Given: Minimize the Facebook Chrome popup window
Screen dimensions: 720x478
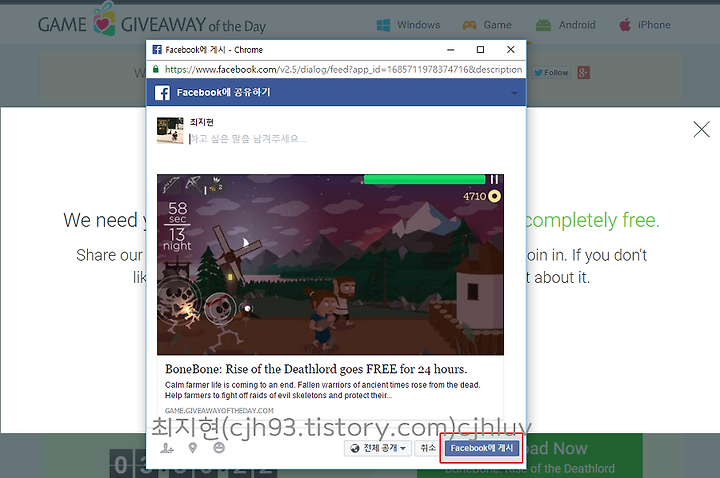Looking at the screenshot, I should [450, 50].
